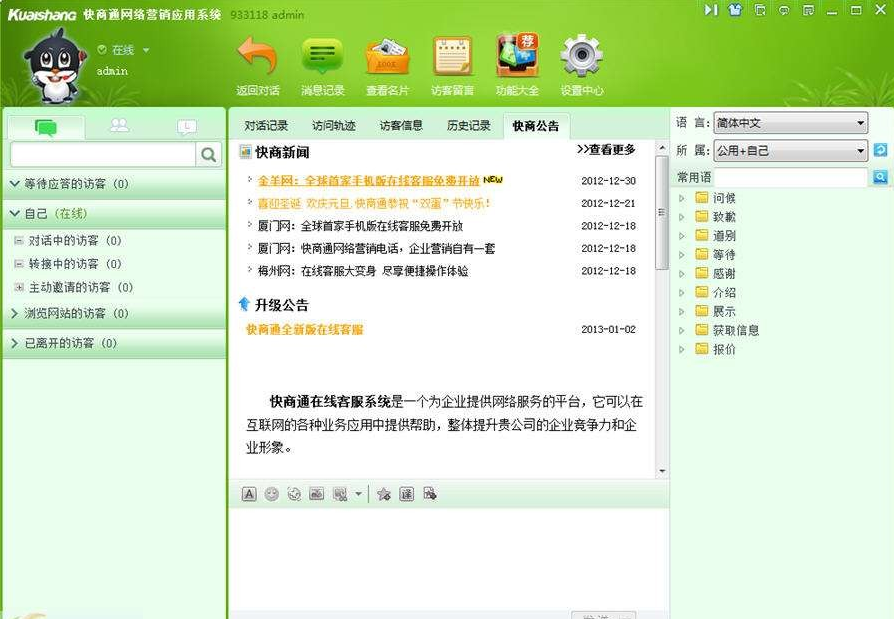894x619 pixels.
Task: Open the 所属 dropdown 公用+自己
Action: (791, 150)
